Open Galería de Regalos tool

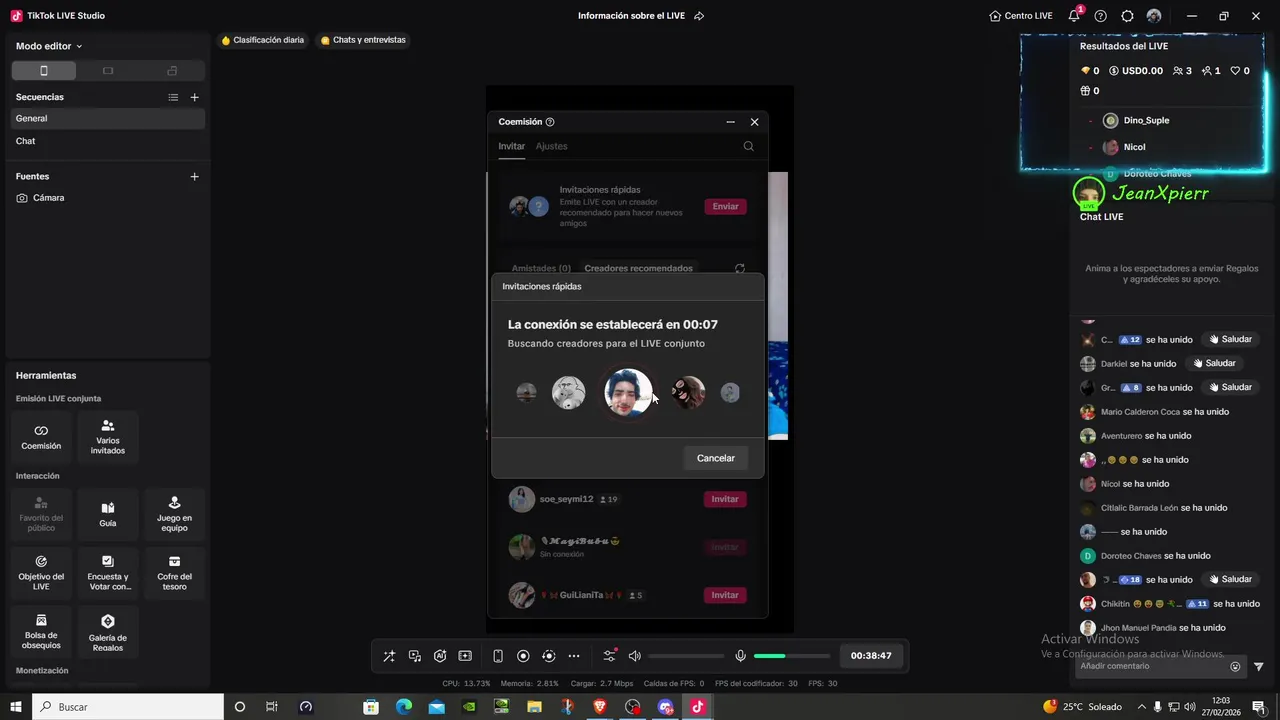(x=108, y=631)
